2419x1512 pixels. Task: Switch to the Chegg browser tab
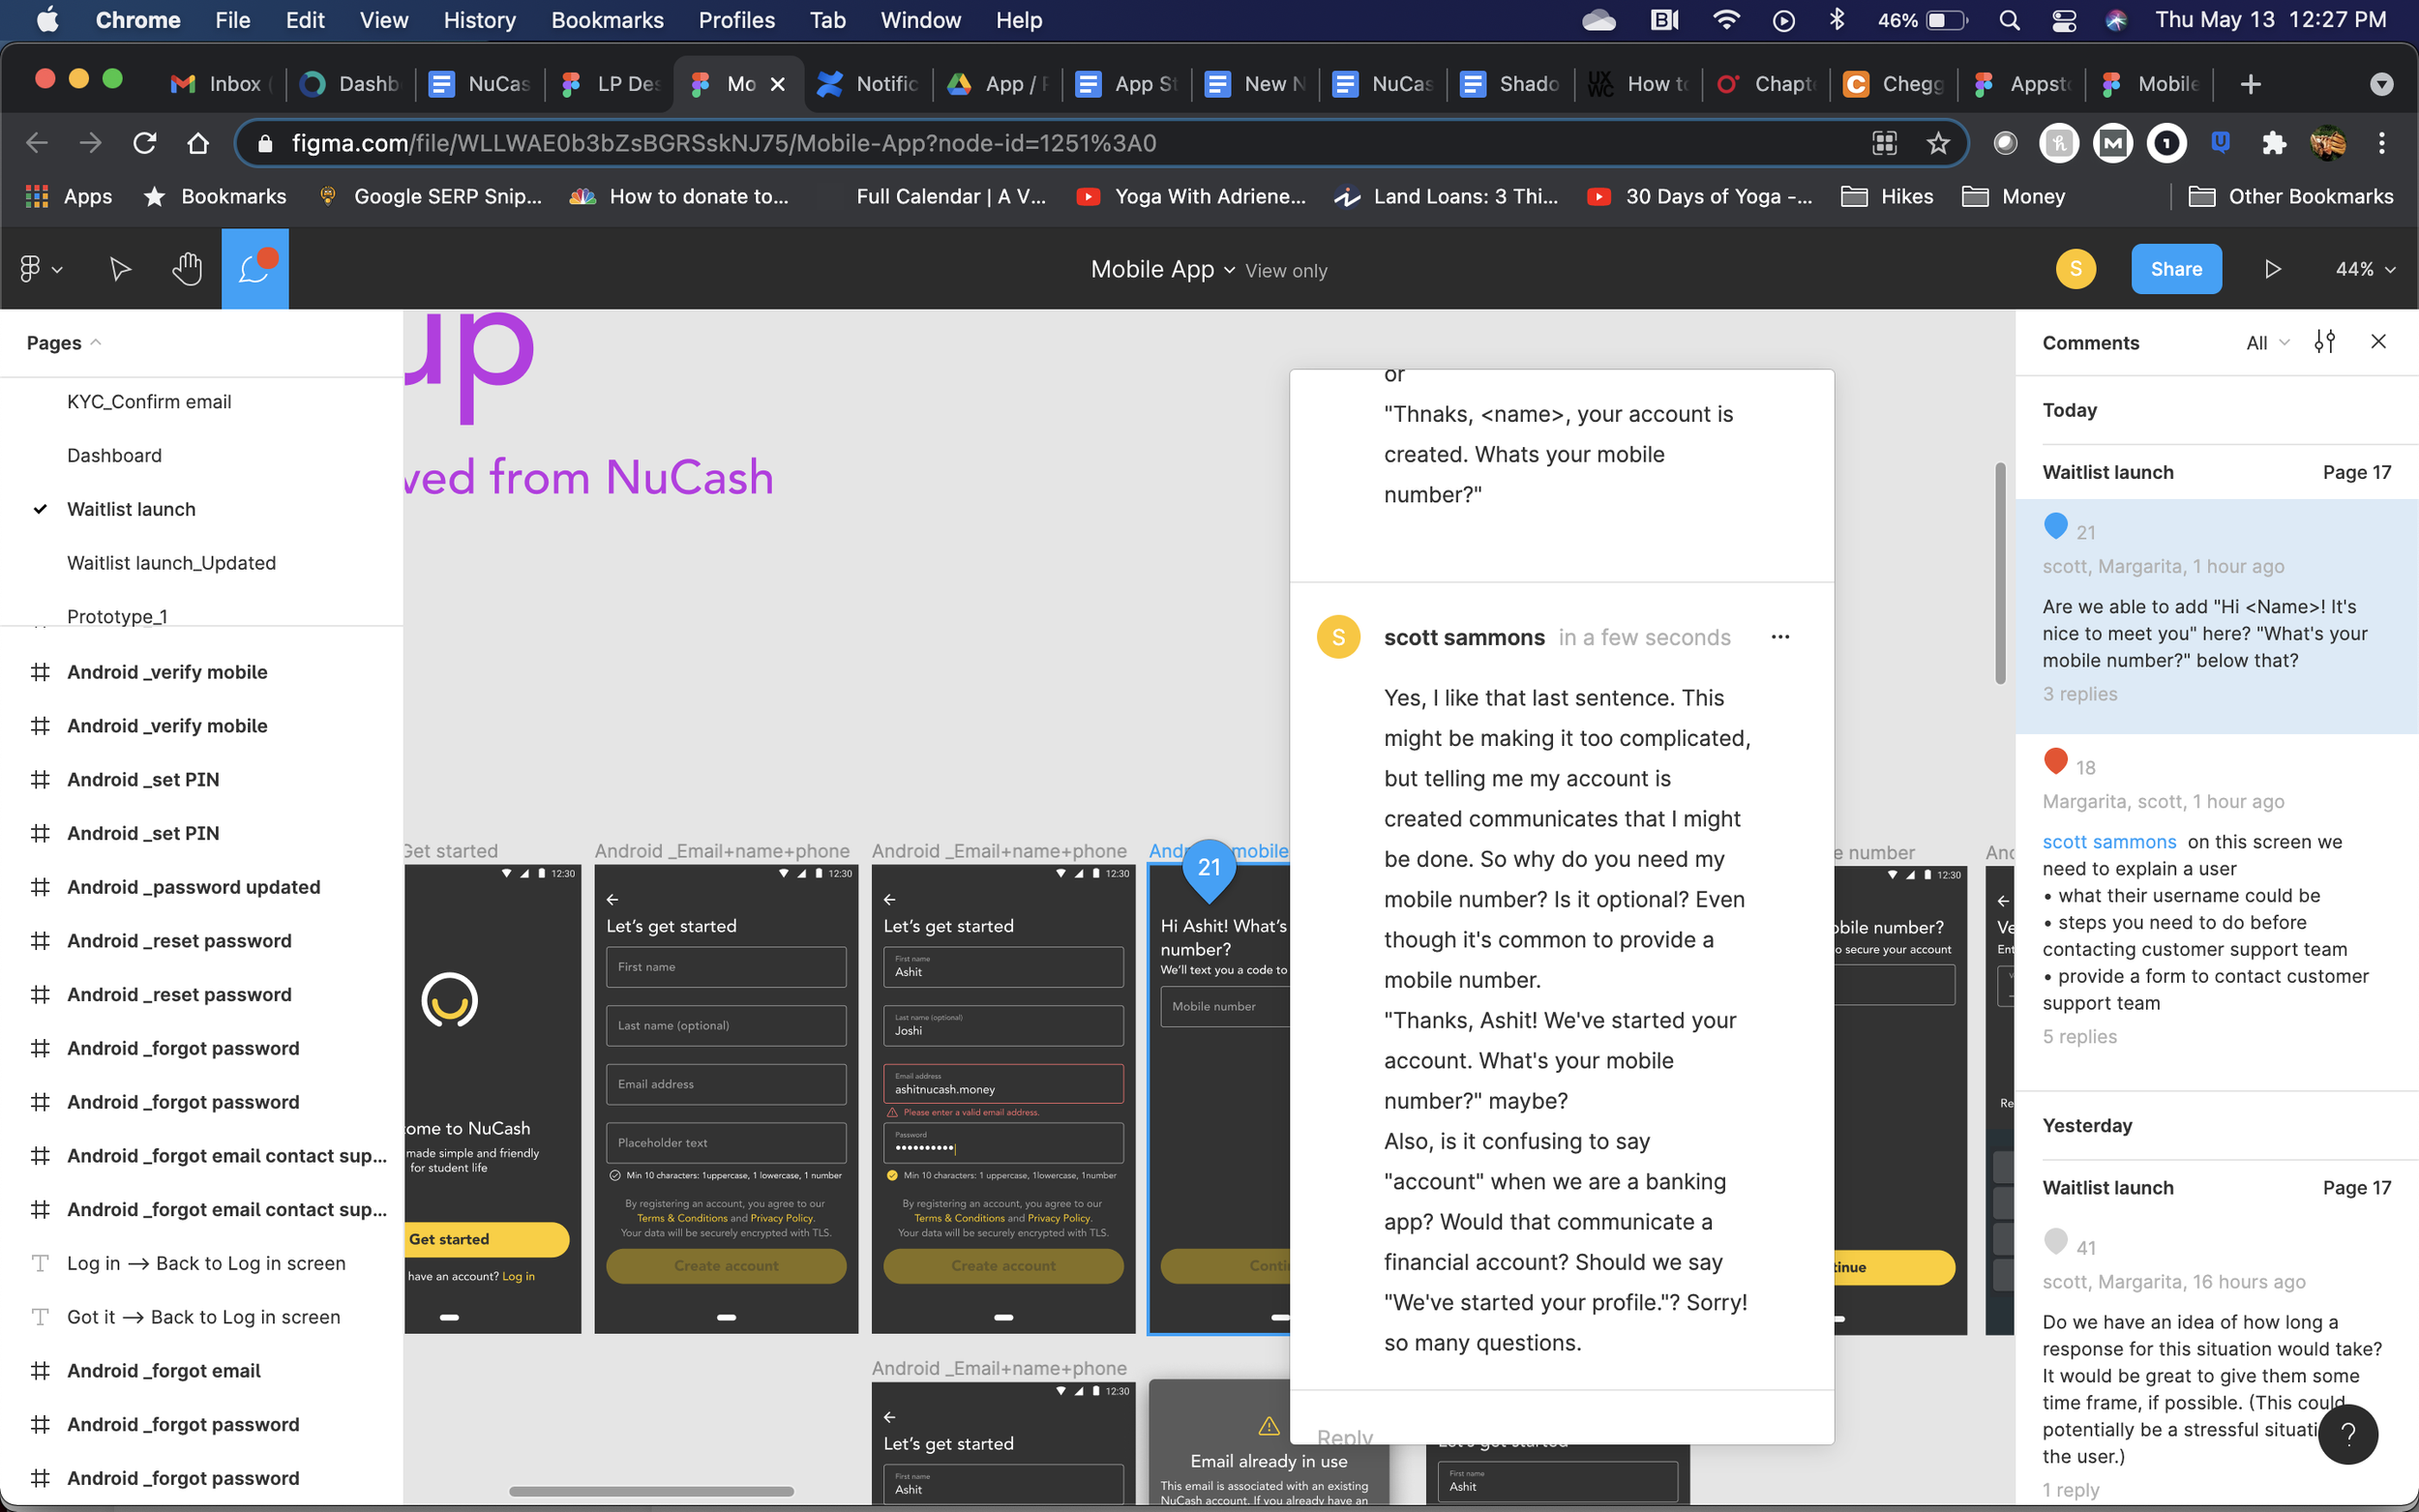click(1895, 84)
